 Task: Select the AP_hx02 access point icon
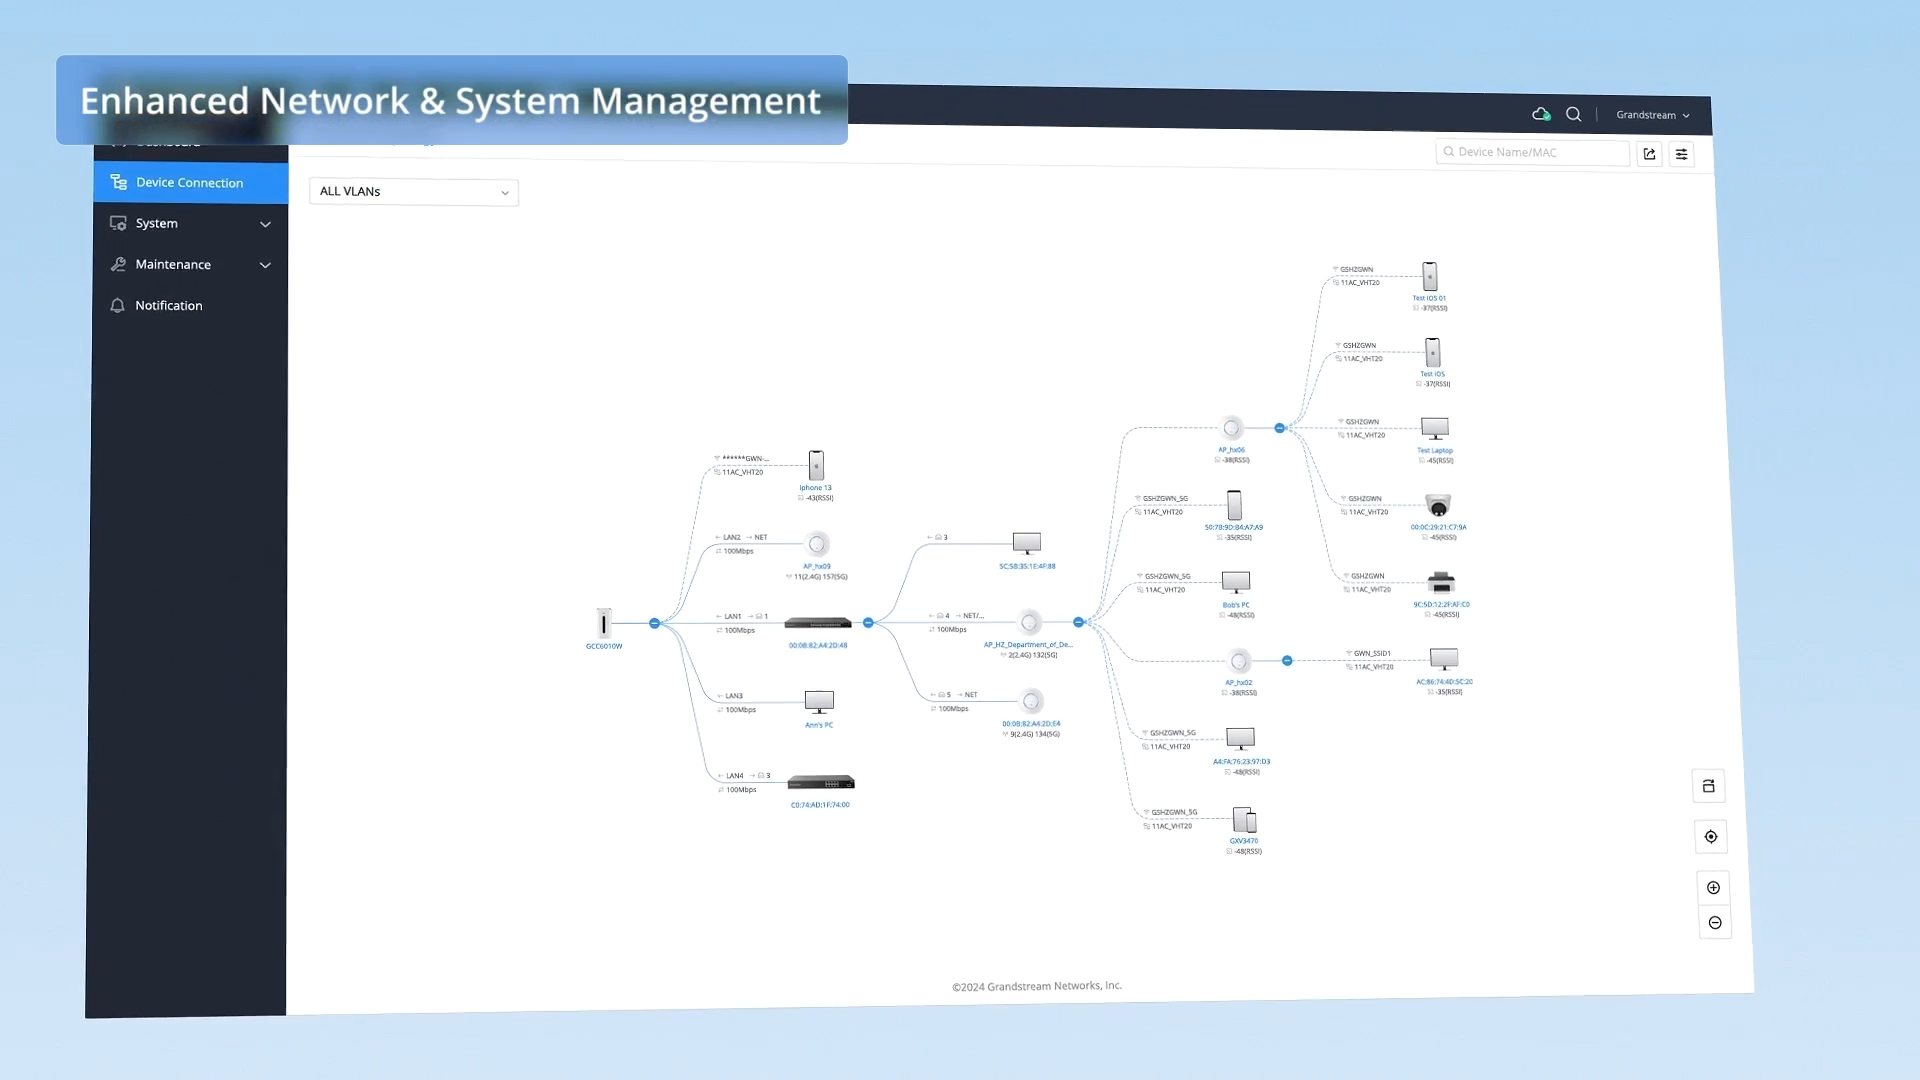1239,661
